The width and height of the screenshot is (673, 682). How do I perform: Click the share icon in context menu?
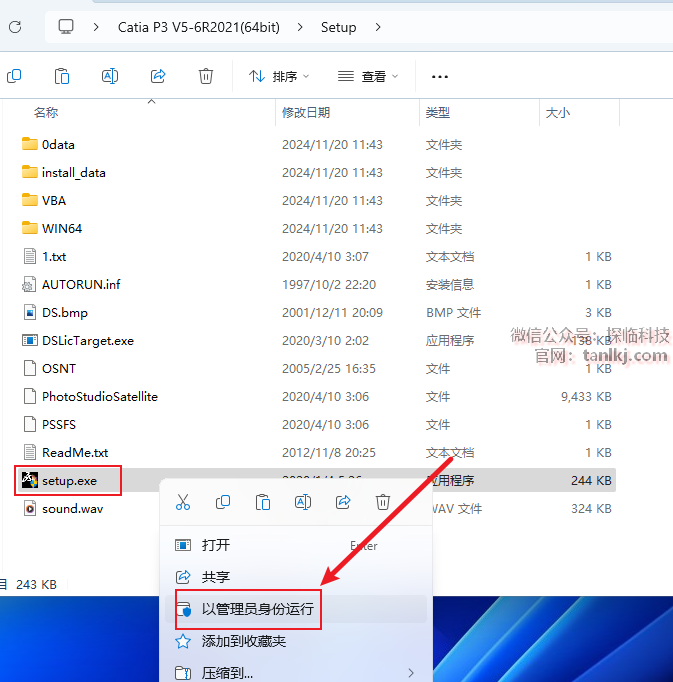[343, 502]
